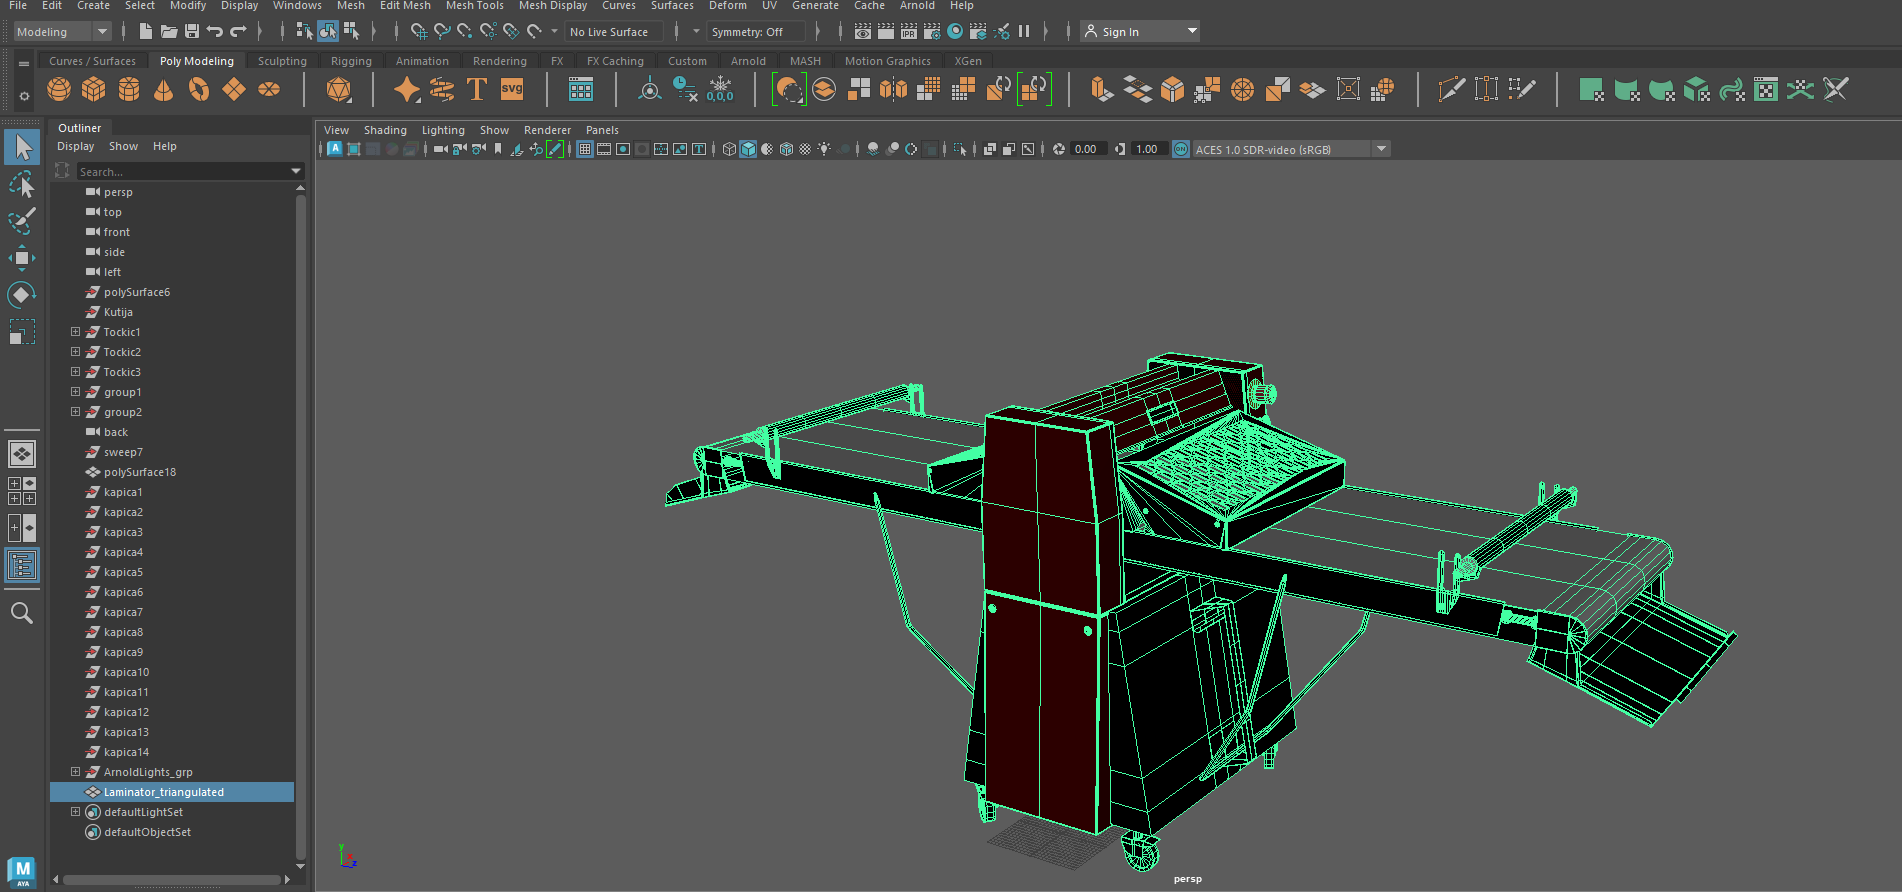Screen dimensions: 1902x892
Task: Click the polygon cube shelf icon
Action: (94, 90)
